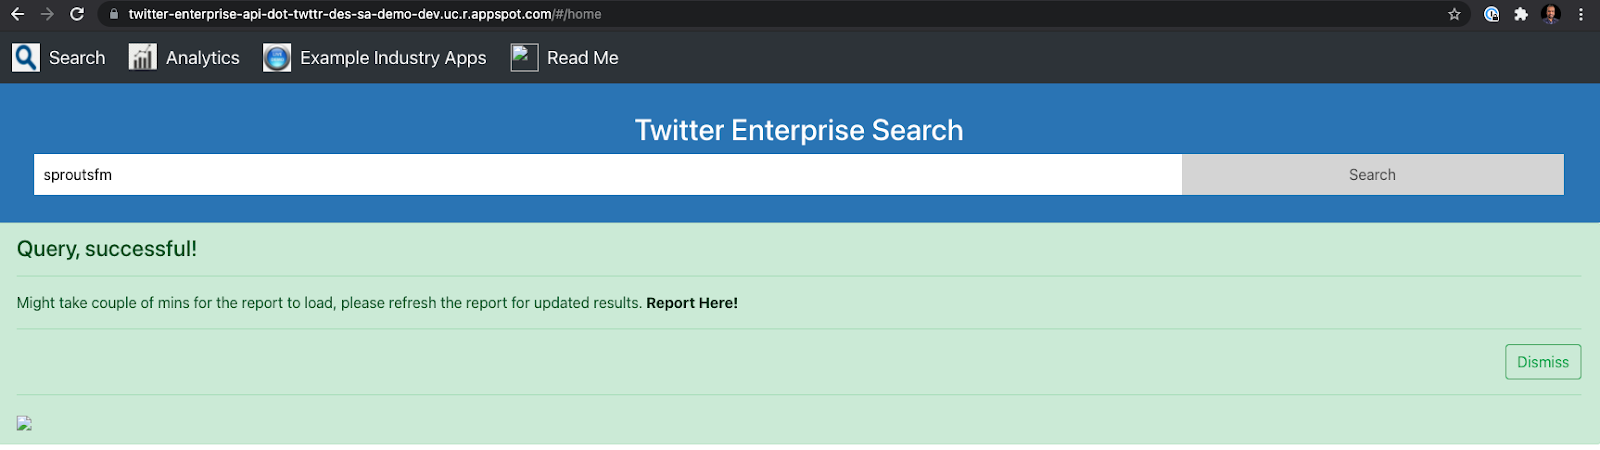1600x450 pixels.
Task: Bookmark this page with the star icon
Action: [1454, 14]
